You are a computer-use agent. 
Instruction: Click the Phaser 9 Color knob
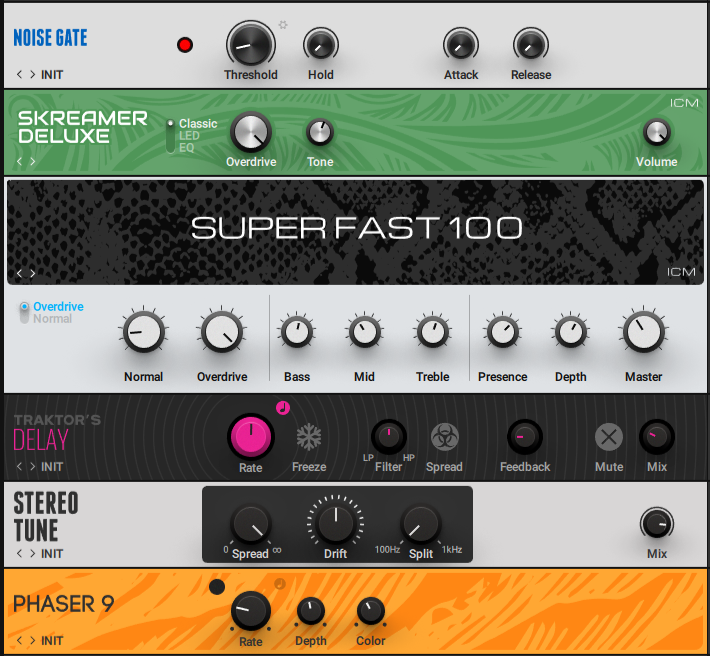click(x=370, y=611)
